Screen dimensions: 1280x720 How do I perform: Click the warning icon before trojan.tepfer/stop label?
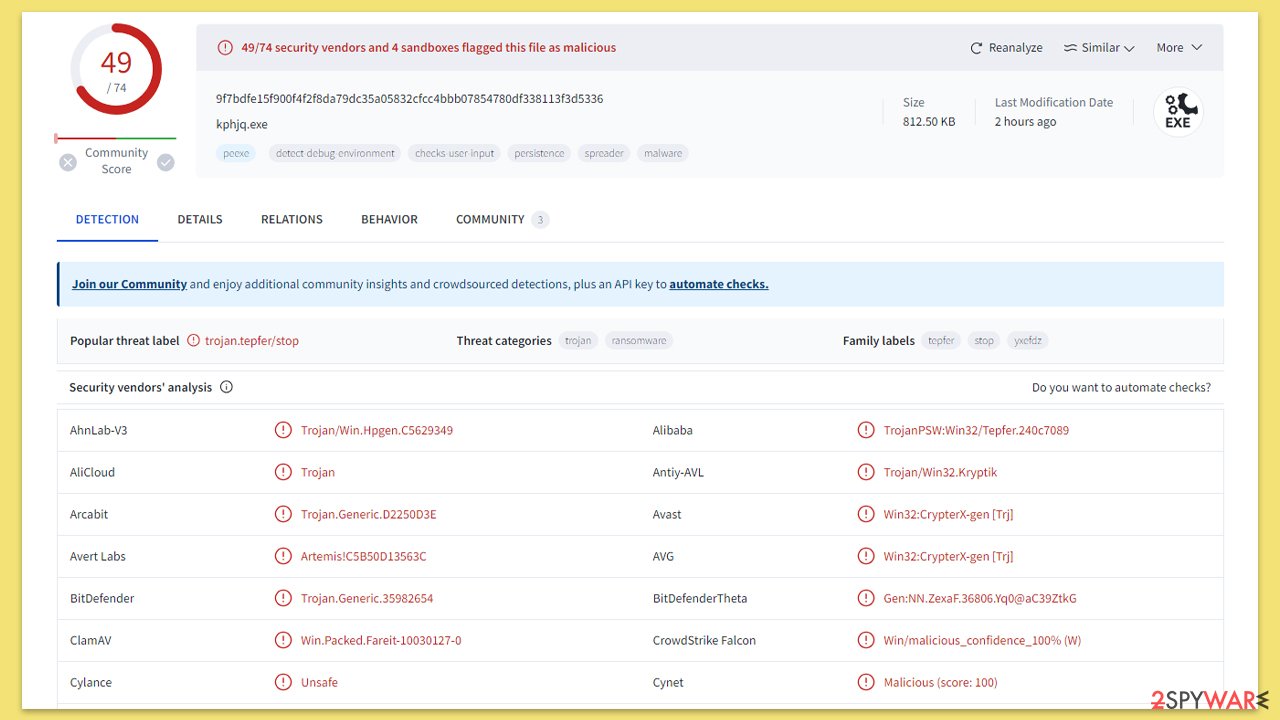point(191,340)
